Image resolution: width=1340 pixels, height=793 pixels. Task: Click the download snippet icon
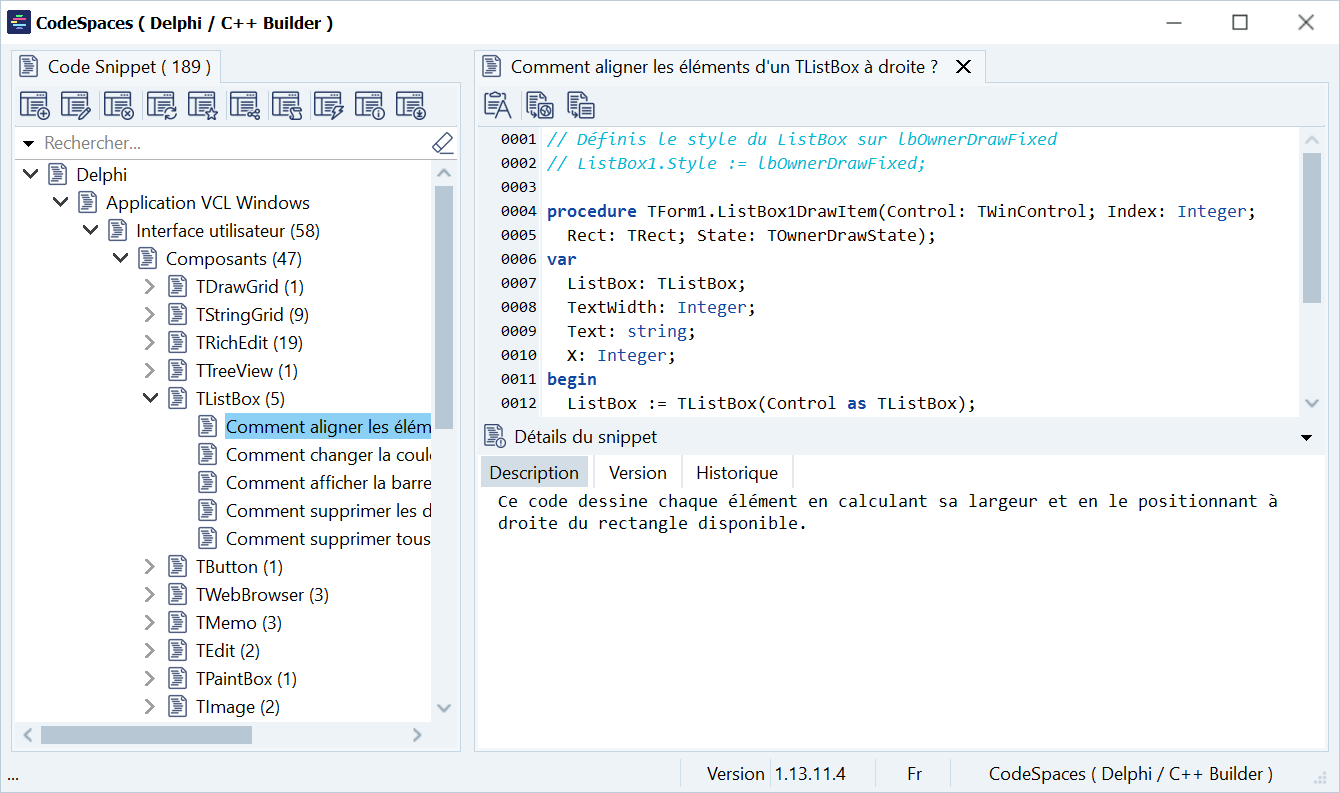(x=410, y=105)
